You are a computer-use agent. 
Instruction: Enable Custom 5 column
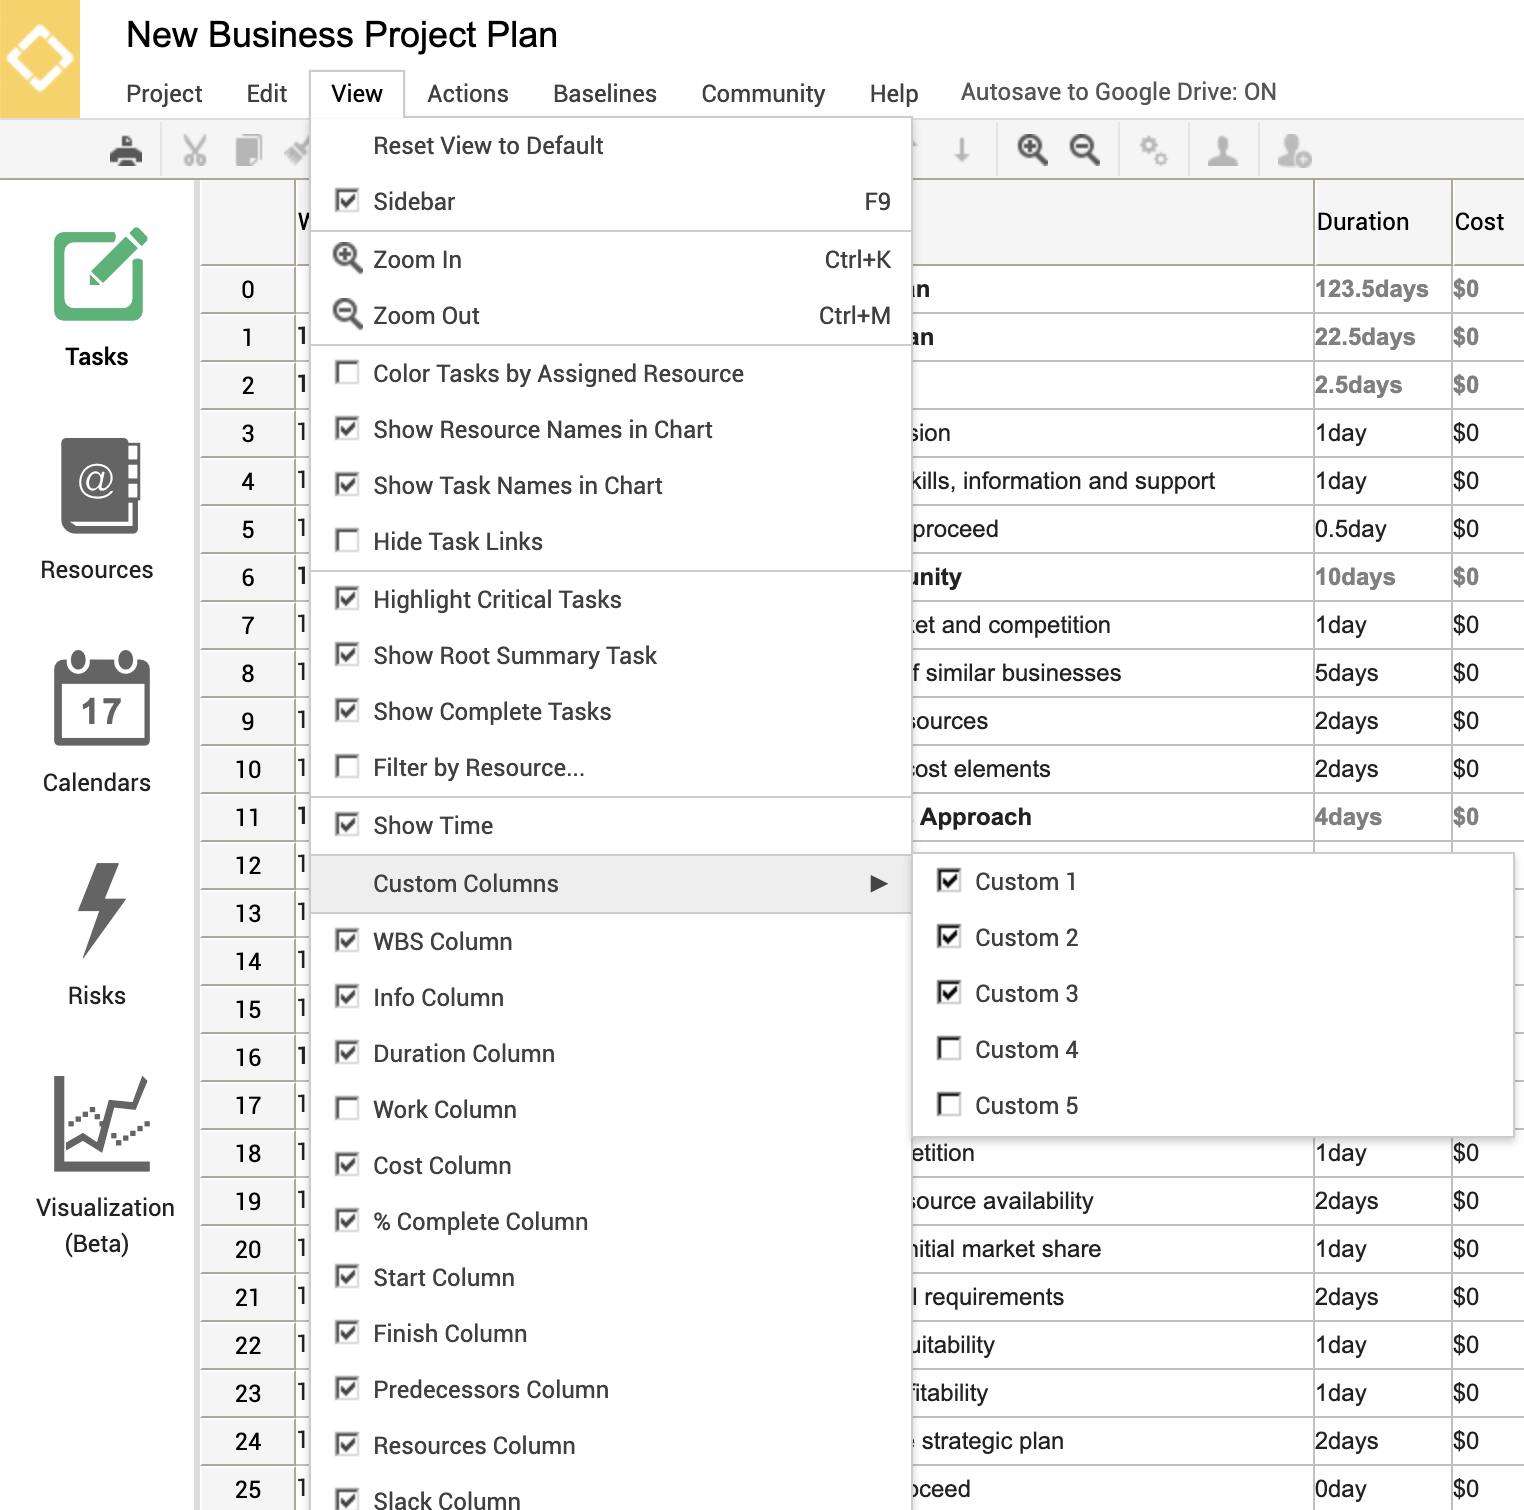(x=949, y=1105)
